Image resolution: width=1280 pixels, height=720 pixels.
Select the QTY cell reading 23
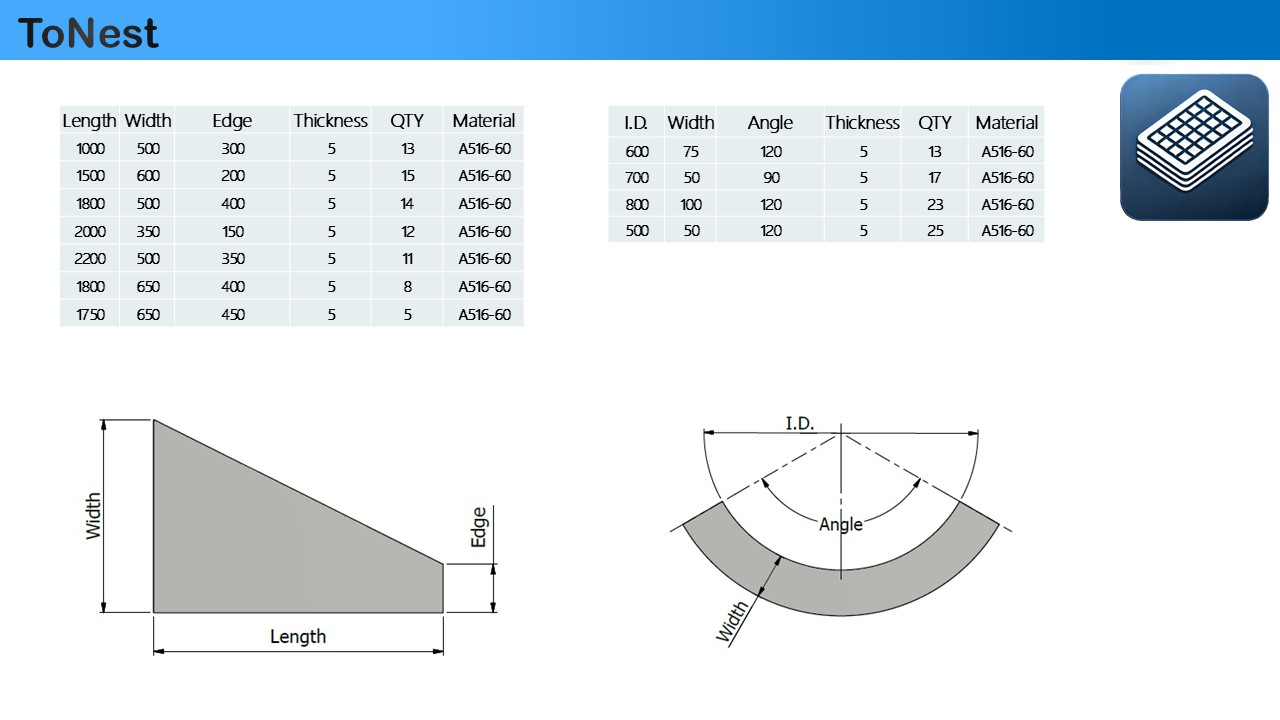(x=935, y=205)
